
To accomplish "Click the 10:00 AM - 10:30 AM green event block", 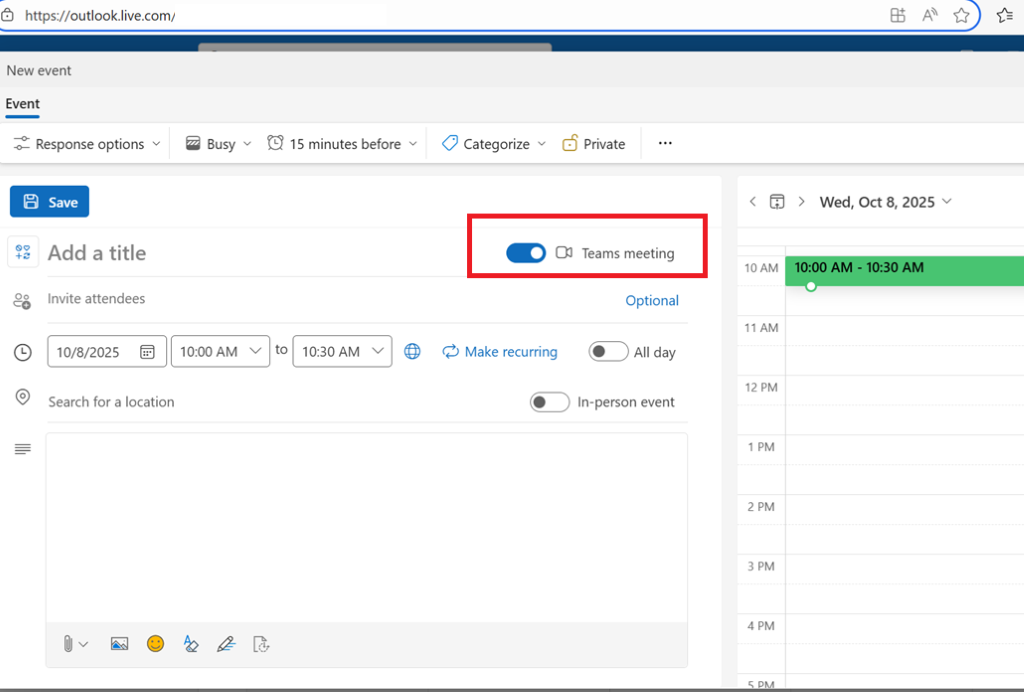I will pyautogui.click(x=904, y=270).
